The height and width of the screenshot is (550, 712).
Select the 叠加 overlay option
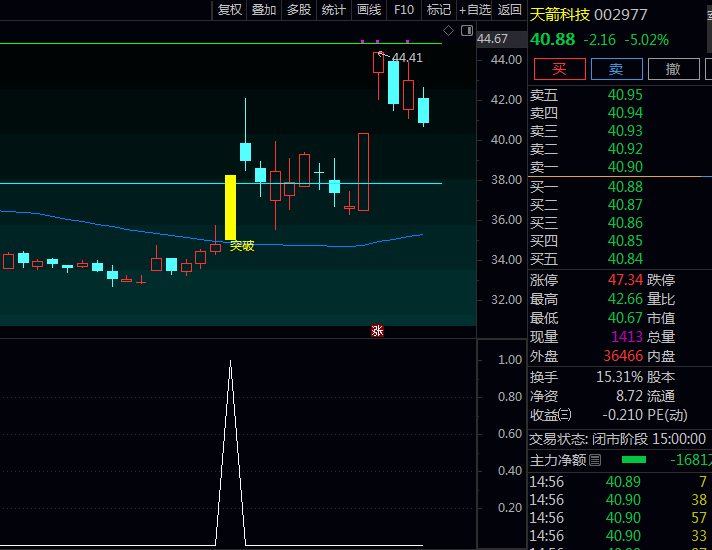264,10
